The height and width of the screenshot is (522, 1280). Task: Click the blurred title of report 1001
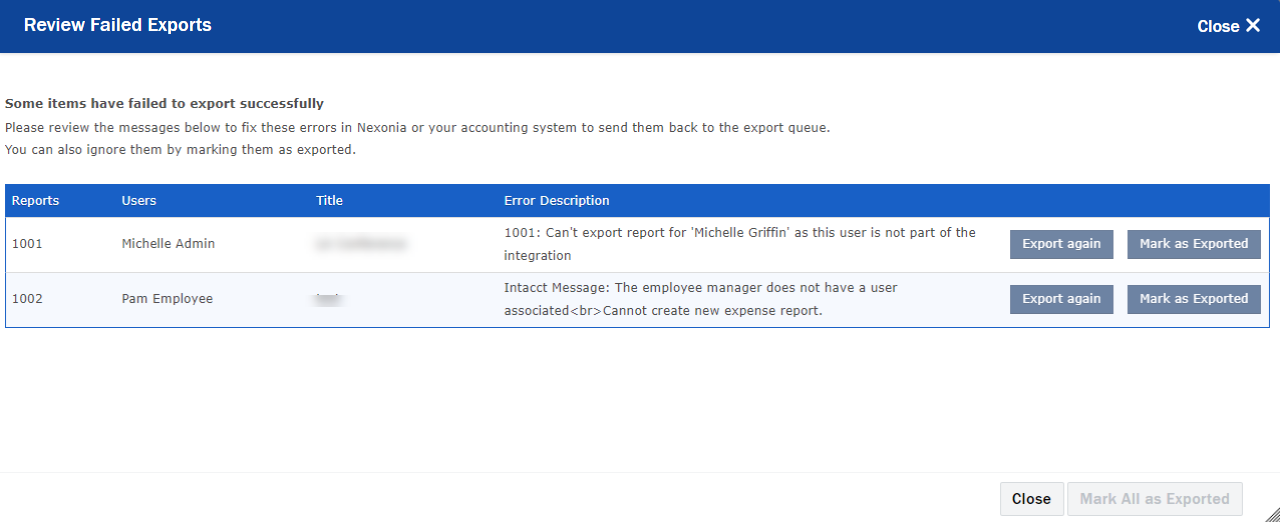361,244
